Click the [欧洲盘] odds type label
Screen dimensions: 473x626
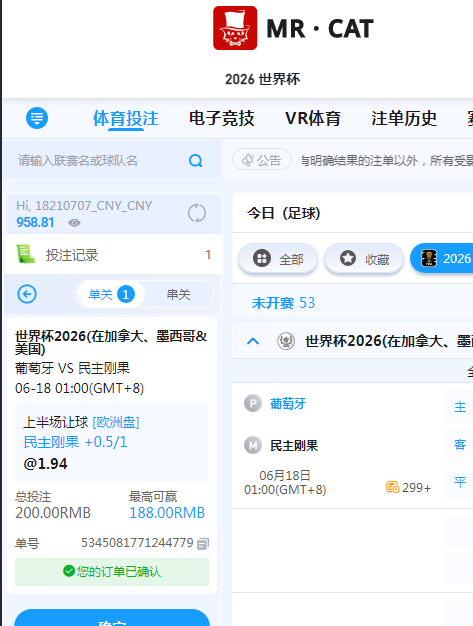point(116,422)
